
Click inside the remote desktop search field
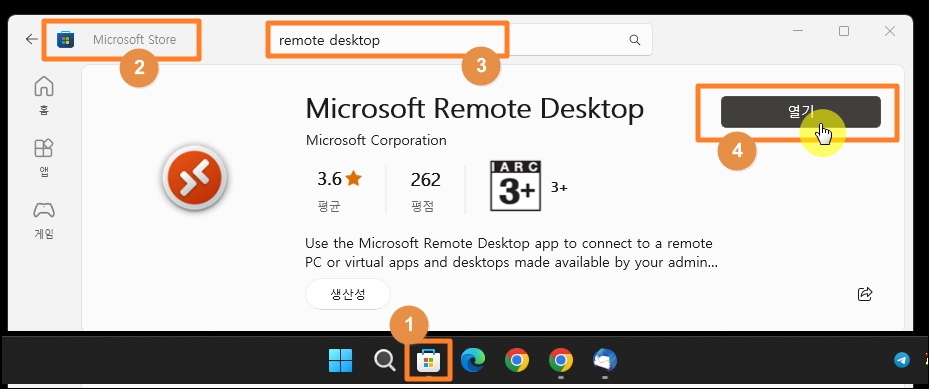(x=459, y=40)
